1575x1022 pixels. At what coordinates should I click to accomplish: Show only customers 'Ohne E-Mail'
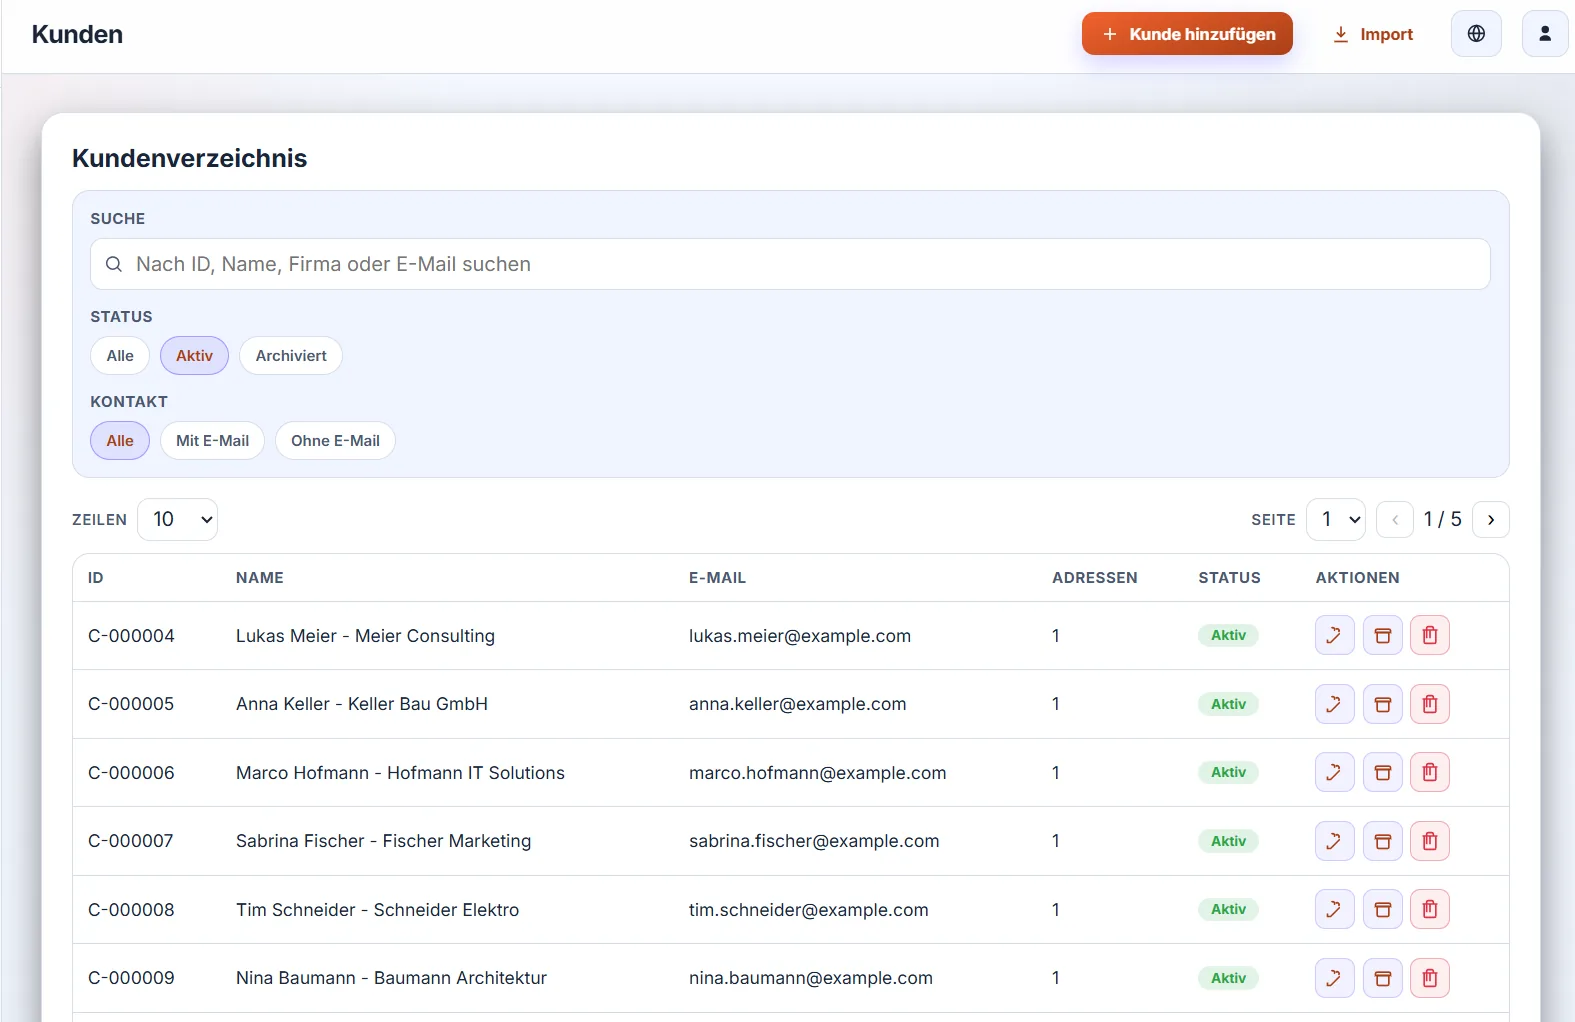(335, 441)
